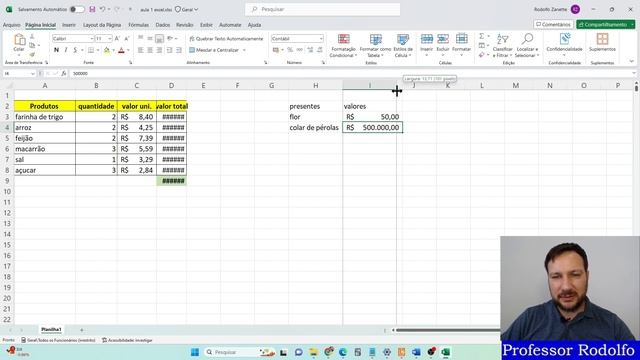The image size is (640, 360).
Task: Expand the Name Box dropdown
Action: coord(33,73)
